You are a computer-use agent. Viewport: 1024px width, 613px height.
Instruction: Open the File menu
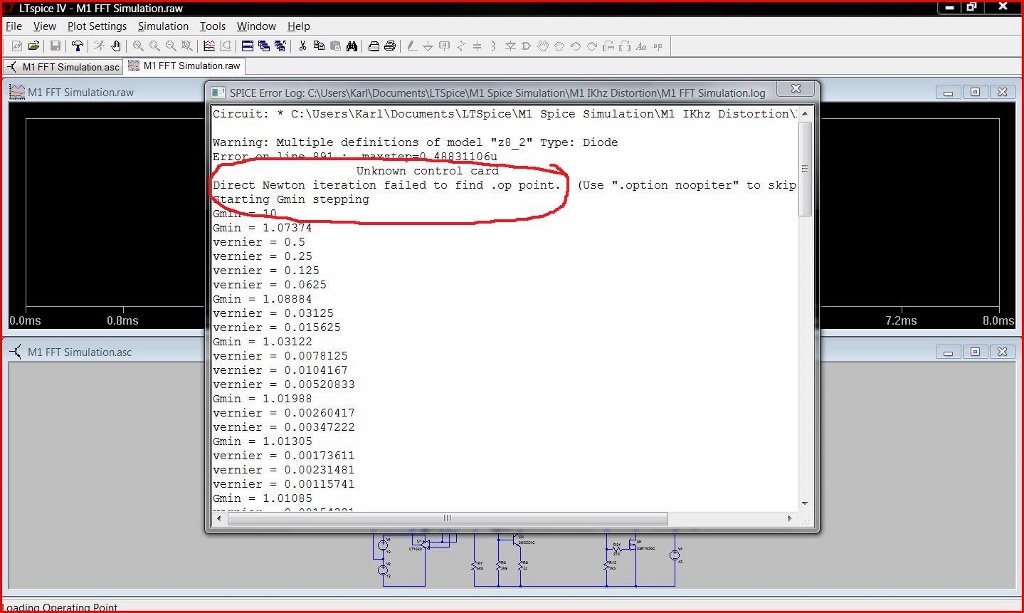pyautogui.click(x=14, y=26)
